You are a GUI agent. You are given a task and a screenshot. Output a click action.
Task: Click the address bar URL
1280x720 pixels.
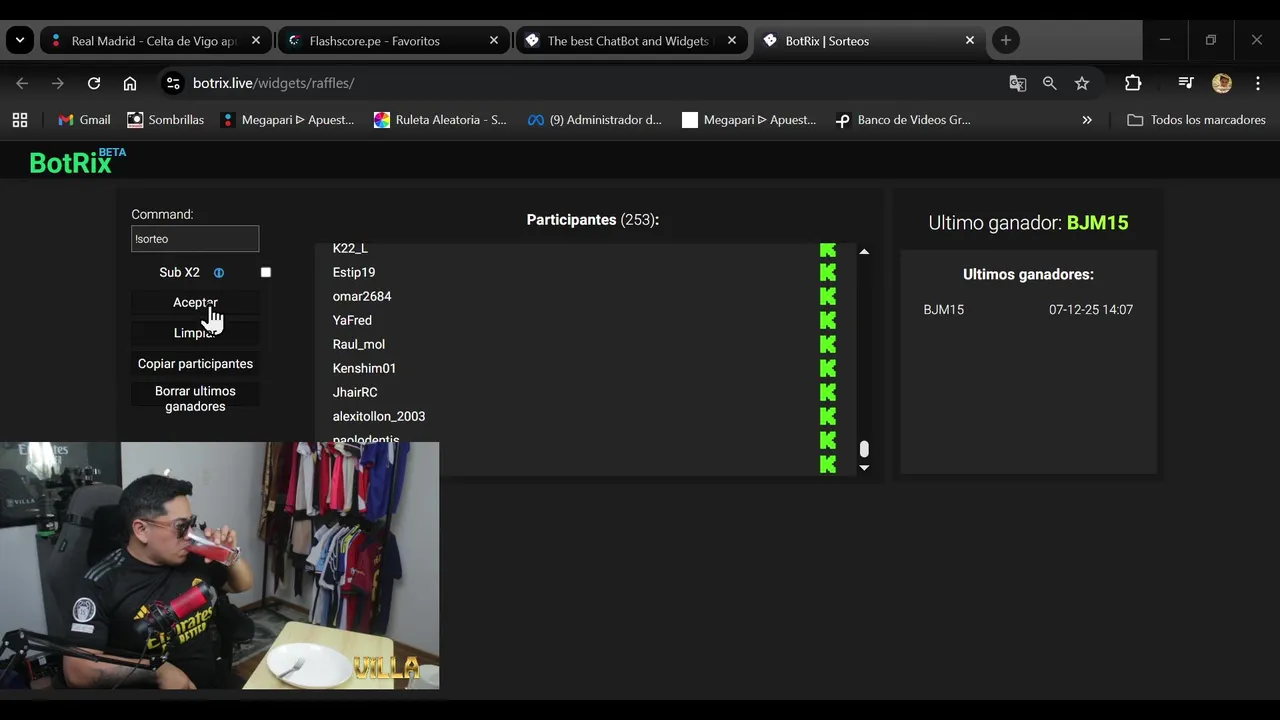pos(274,83)
